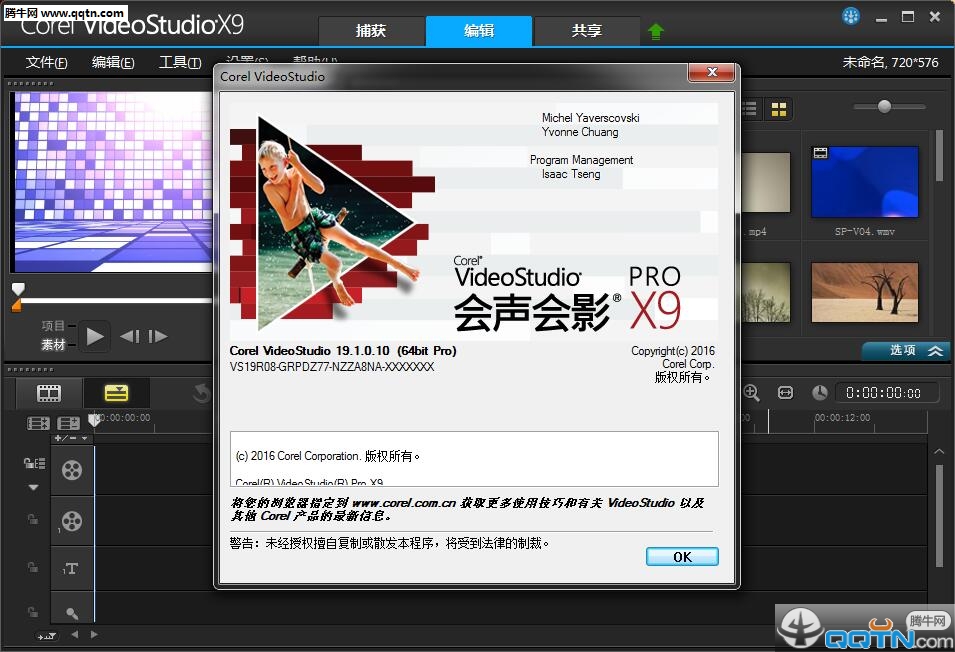The width and height of the screenshot is (955, 652).
Task: Select the voice track microphone icon
Action: 72,613
